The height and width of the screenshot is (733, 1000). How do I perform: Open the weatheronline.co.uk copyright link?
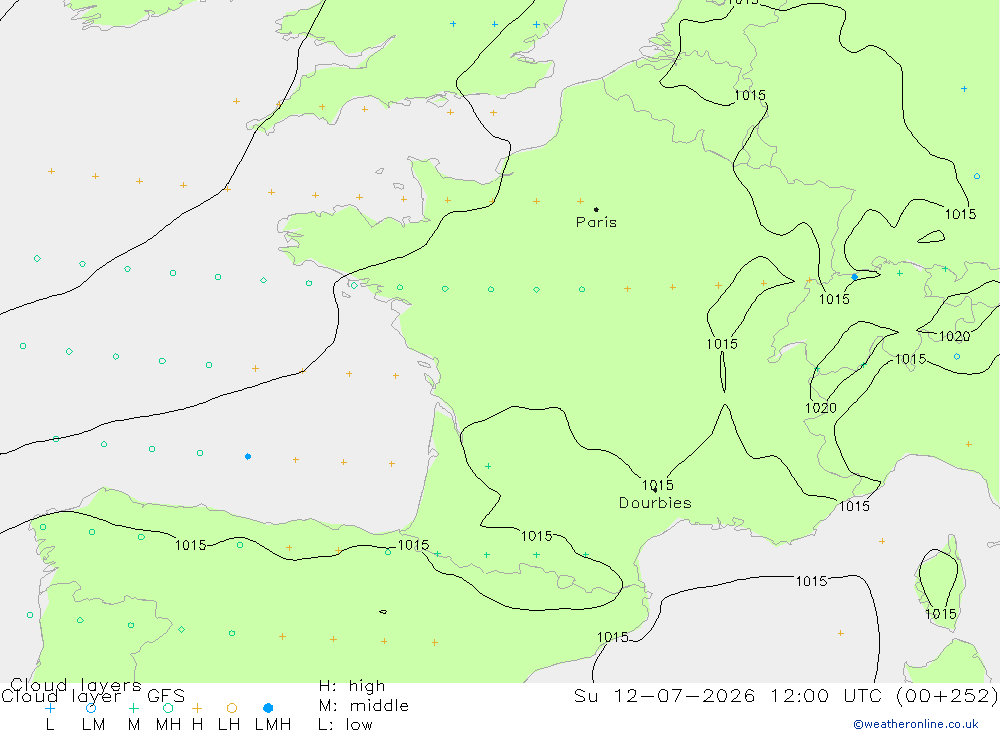(916, 724)
